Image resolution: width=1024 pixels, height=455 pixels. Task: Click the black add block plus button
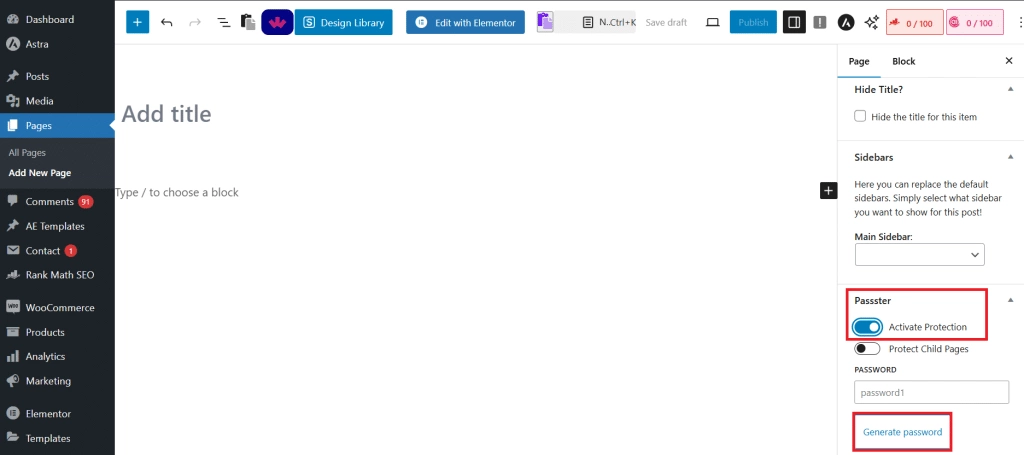tap(828, 191)
